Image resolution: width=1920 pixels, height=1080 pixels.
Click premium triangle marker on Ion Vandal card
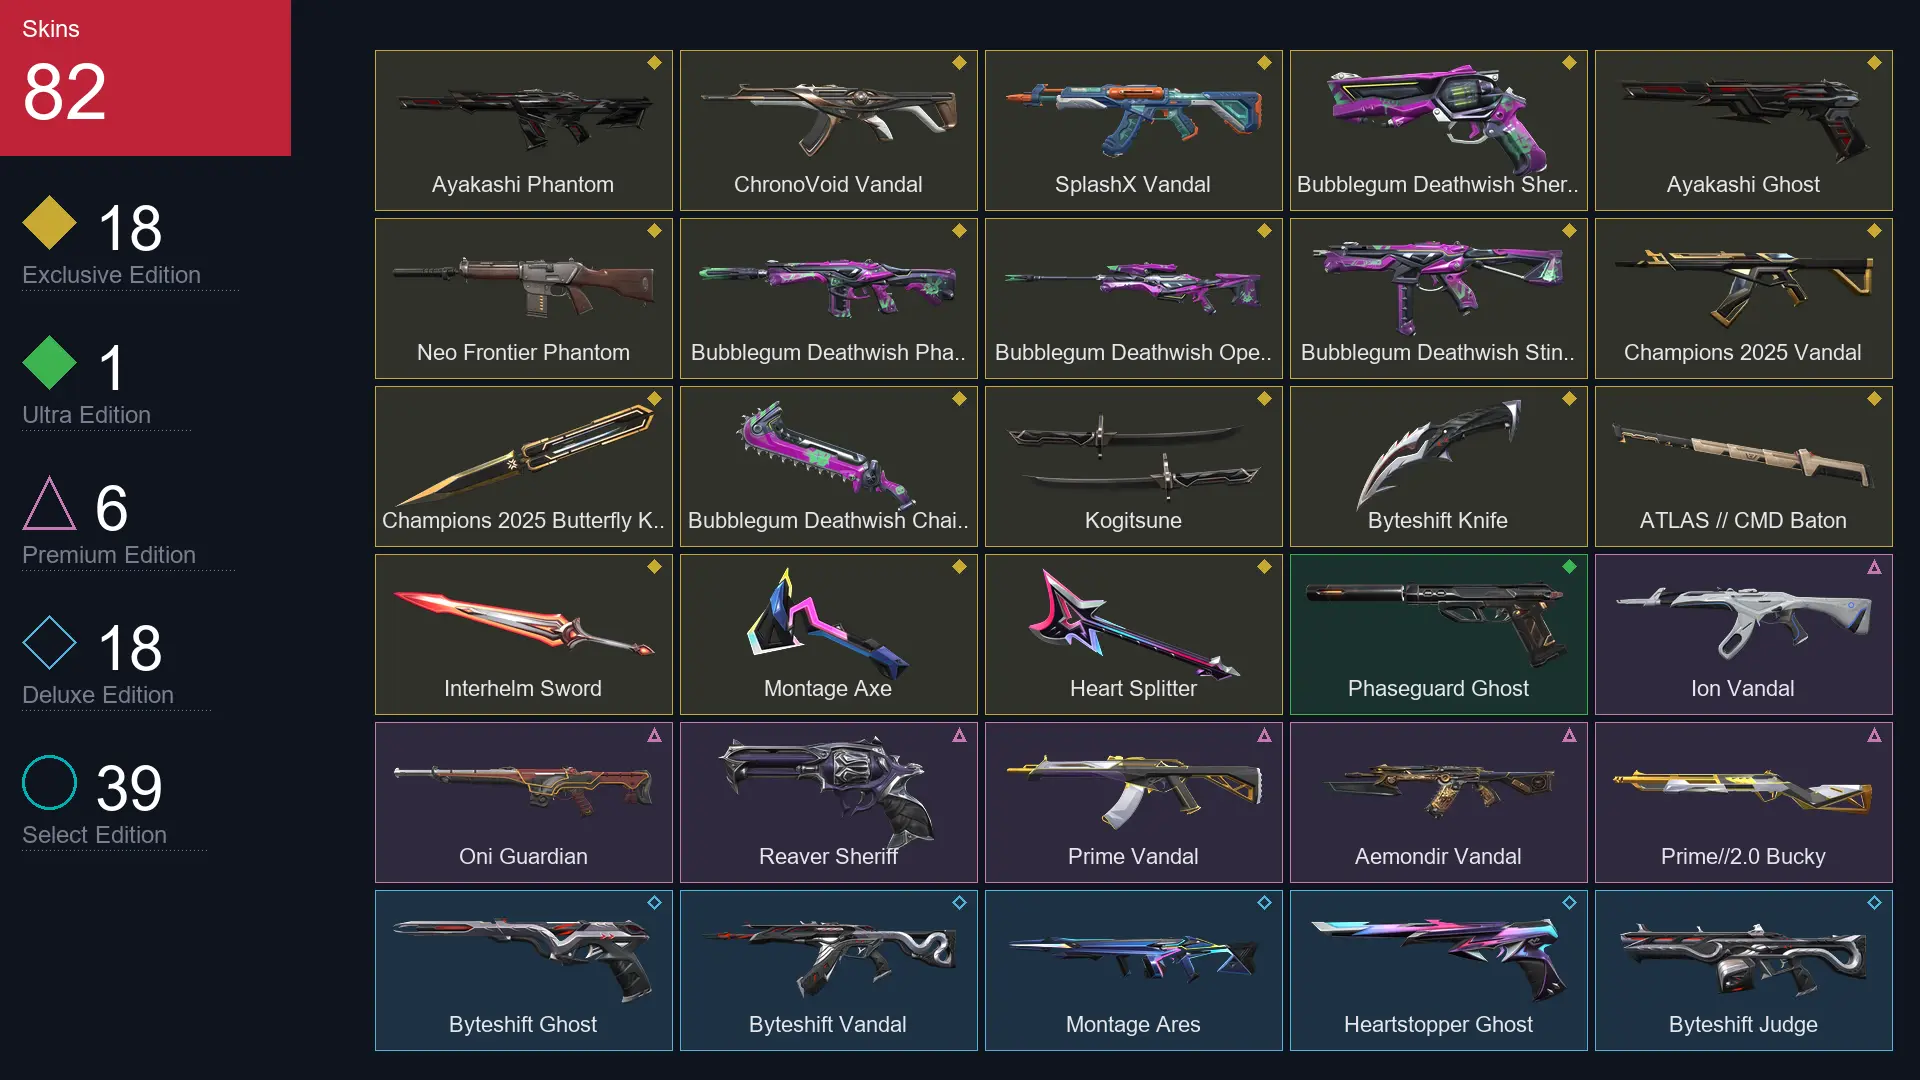1874,567
